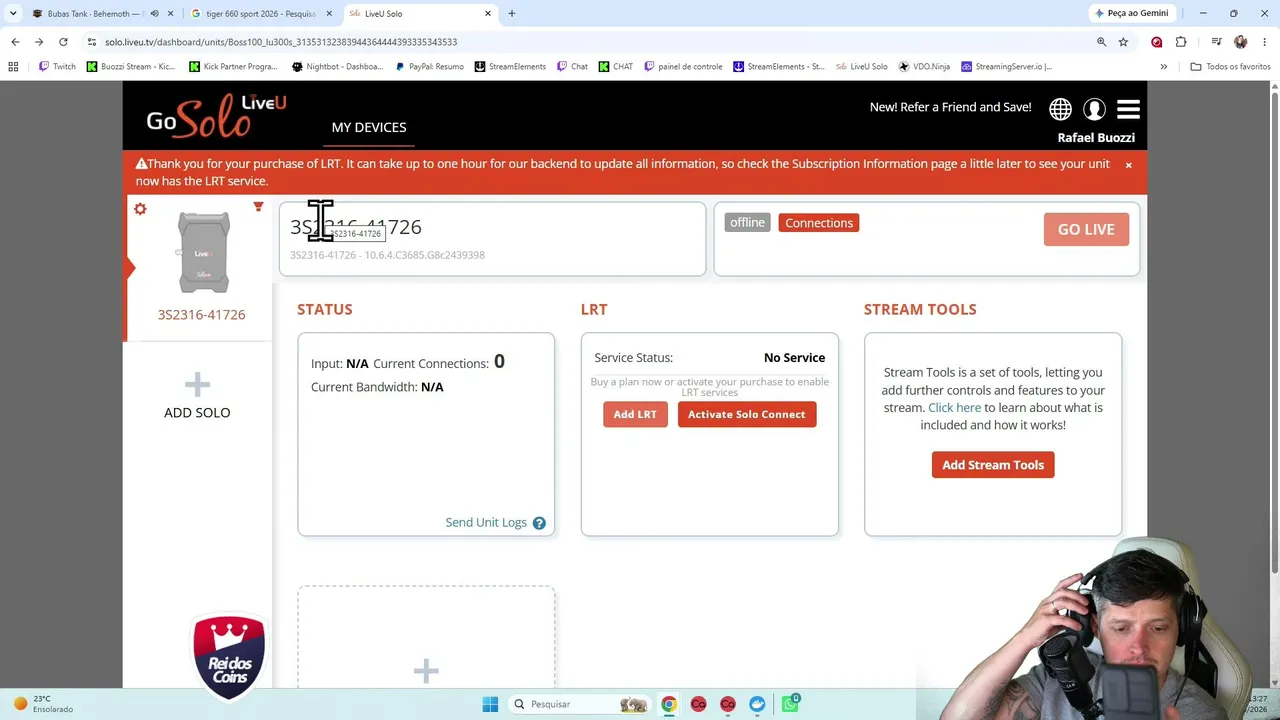Viewport: 1280px width, 720px height.
Task: Open the weather widget on the taskbar
Action: click(44, 704)
